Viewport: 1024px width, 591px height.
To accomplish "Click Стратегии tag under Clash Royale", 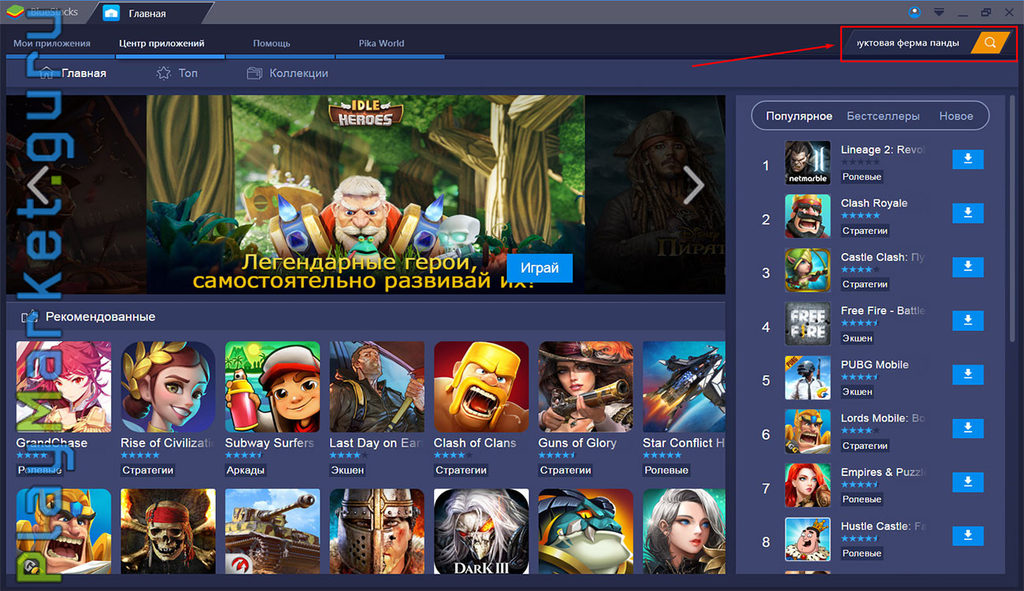I will click(x=865, y=231).
